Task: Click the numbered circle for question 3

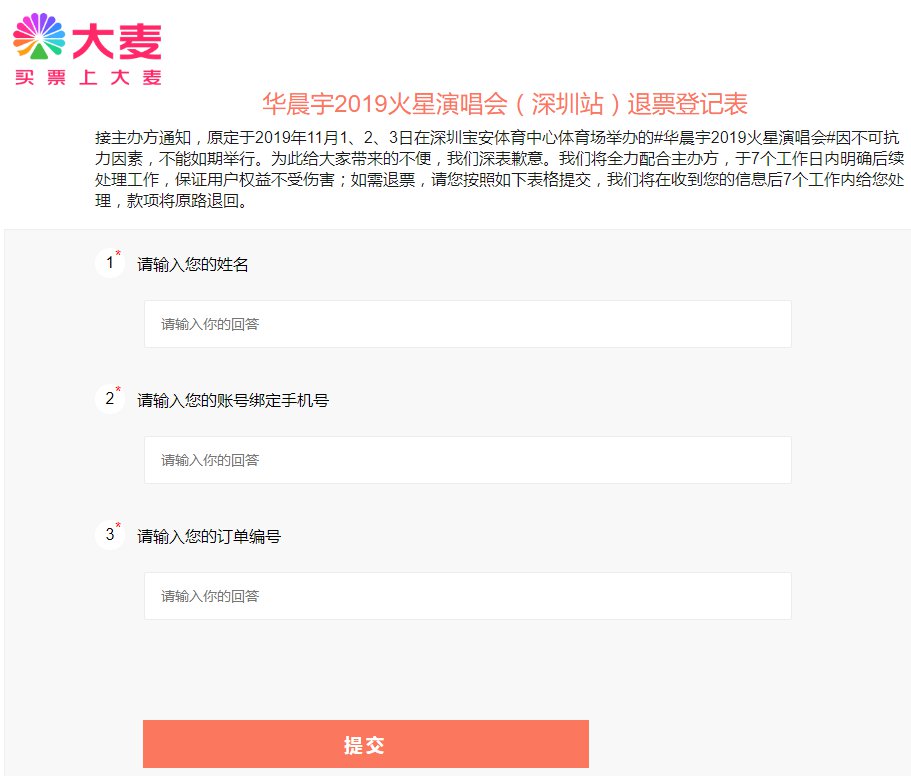Action: (x=109, y=536)
